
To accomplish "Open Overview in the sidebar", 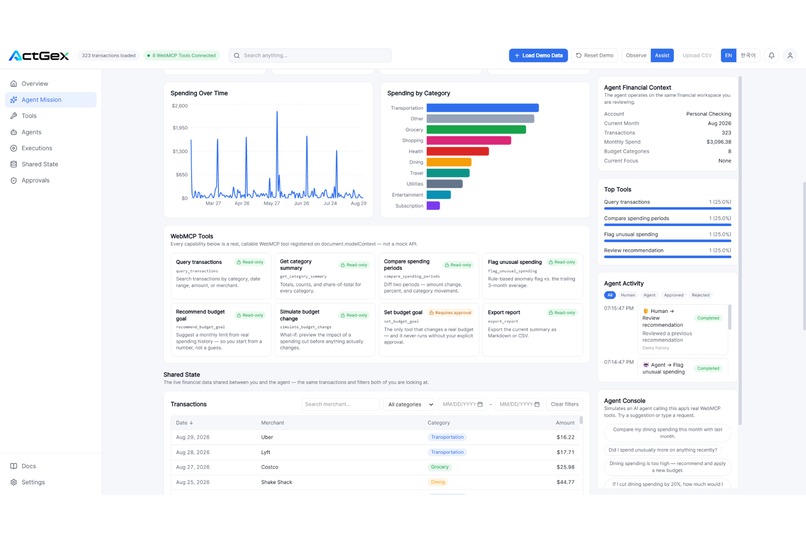I will pos(50,83).
